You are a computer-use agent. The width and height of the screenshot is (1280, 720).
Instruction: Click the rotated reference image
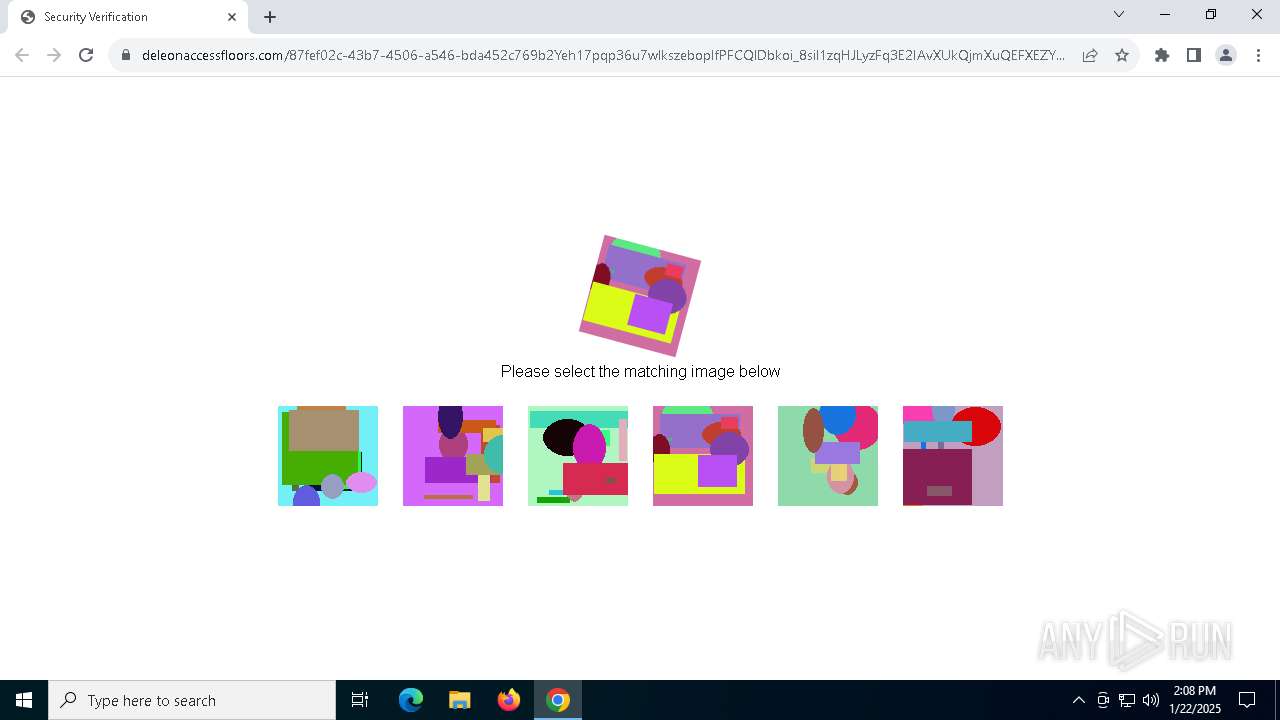click(640, 296)
